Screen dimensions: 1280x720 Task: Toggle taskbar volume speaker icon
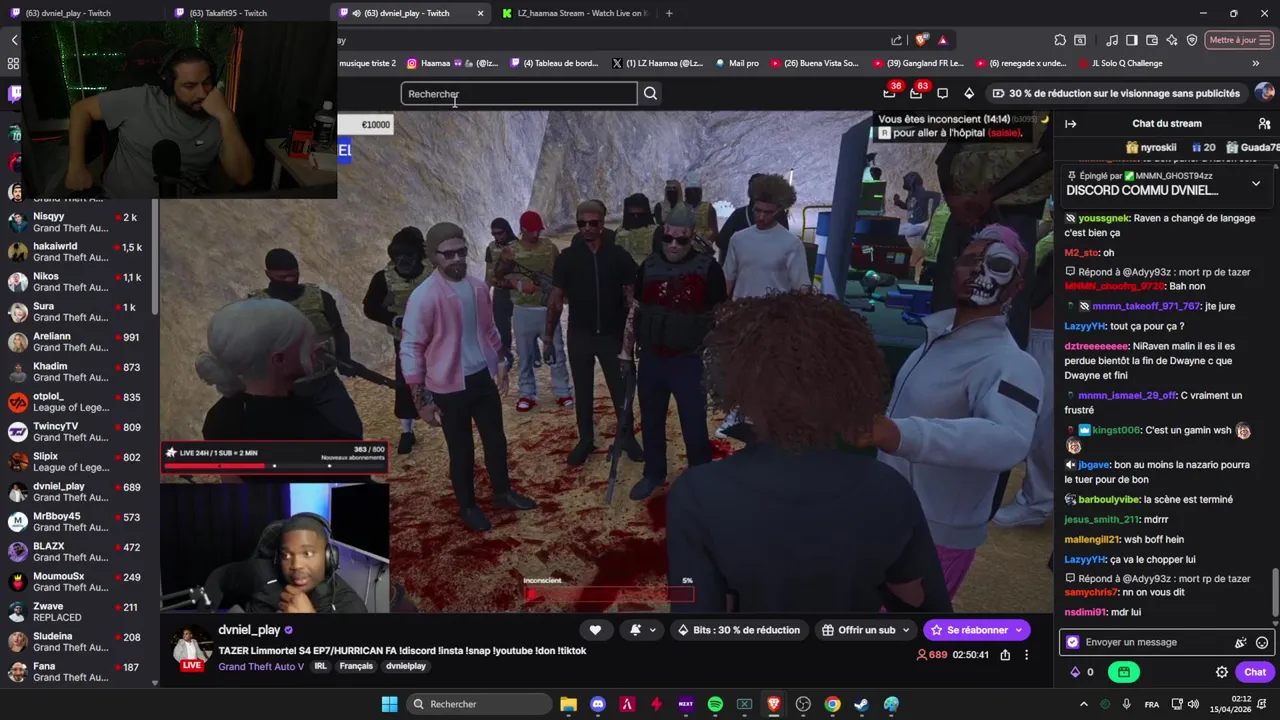click(1193, 704)
